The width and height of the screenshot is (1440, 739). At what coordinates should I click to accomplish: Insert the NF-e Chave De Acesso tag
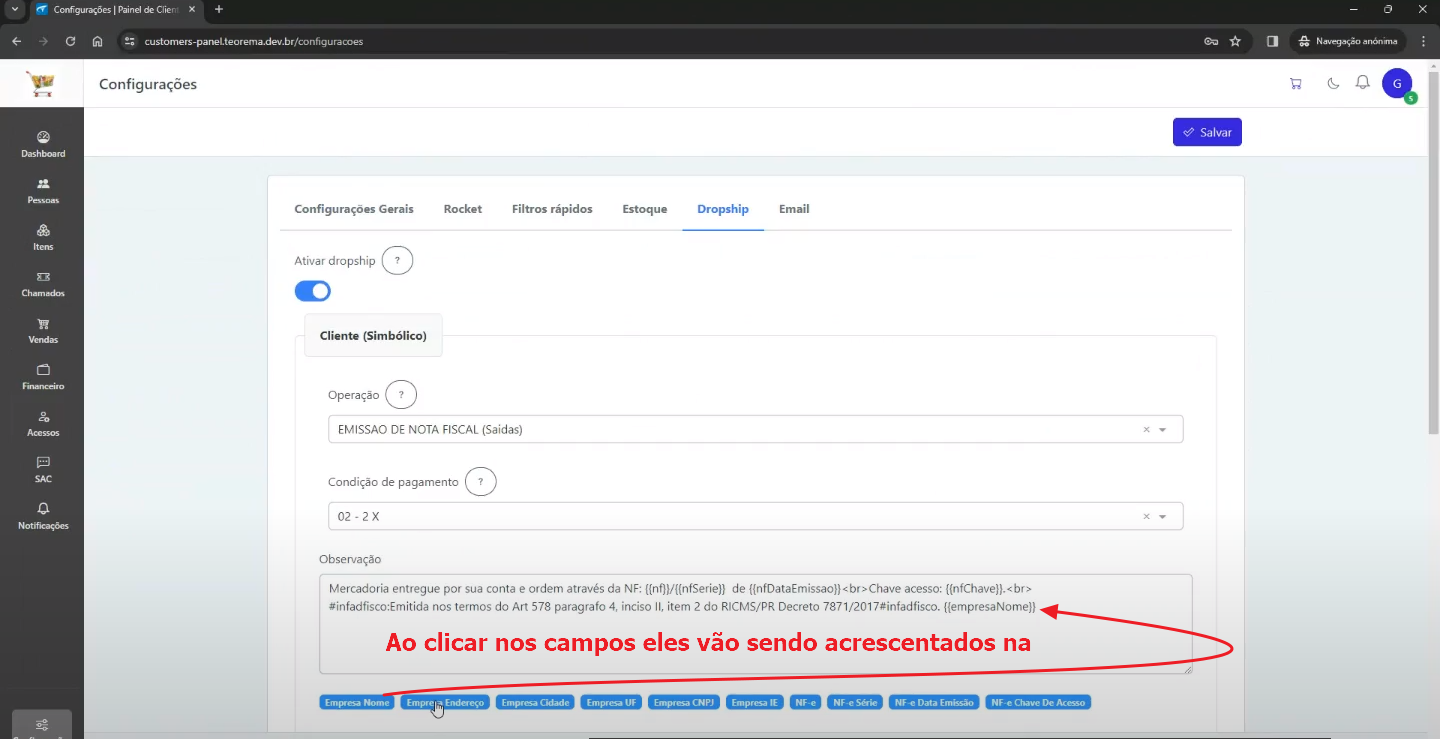(1038, 703)
